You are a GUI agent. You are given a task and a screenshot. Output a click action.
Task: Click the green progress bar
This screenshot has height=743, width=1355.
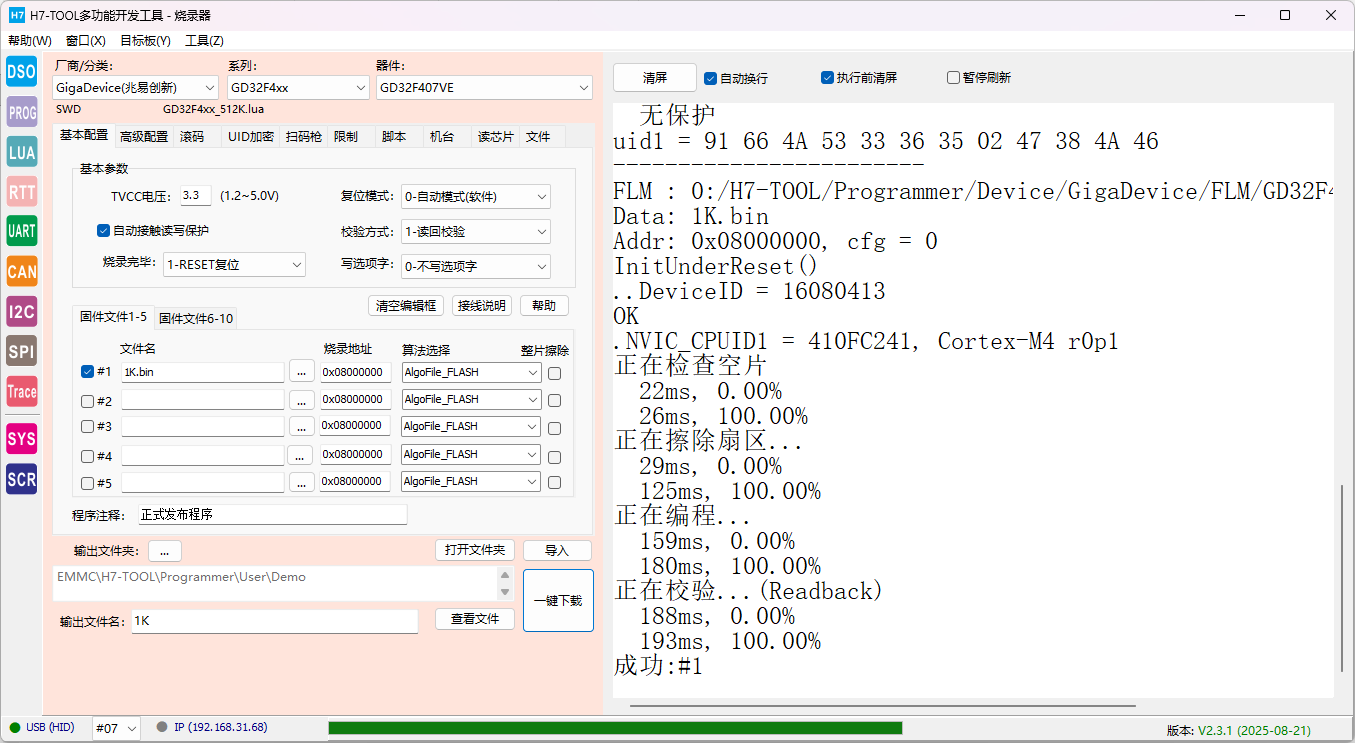pos(615,728)
